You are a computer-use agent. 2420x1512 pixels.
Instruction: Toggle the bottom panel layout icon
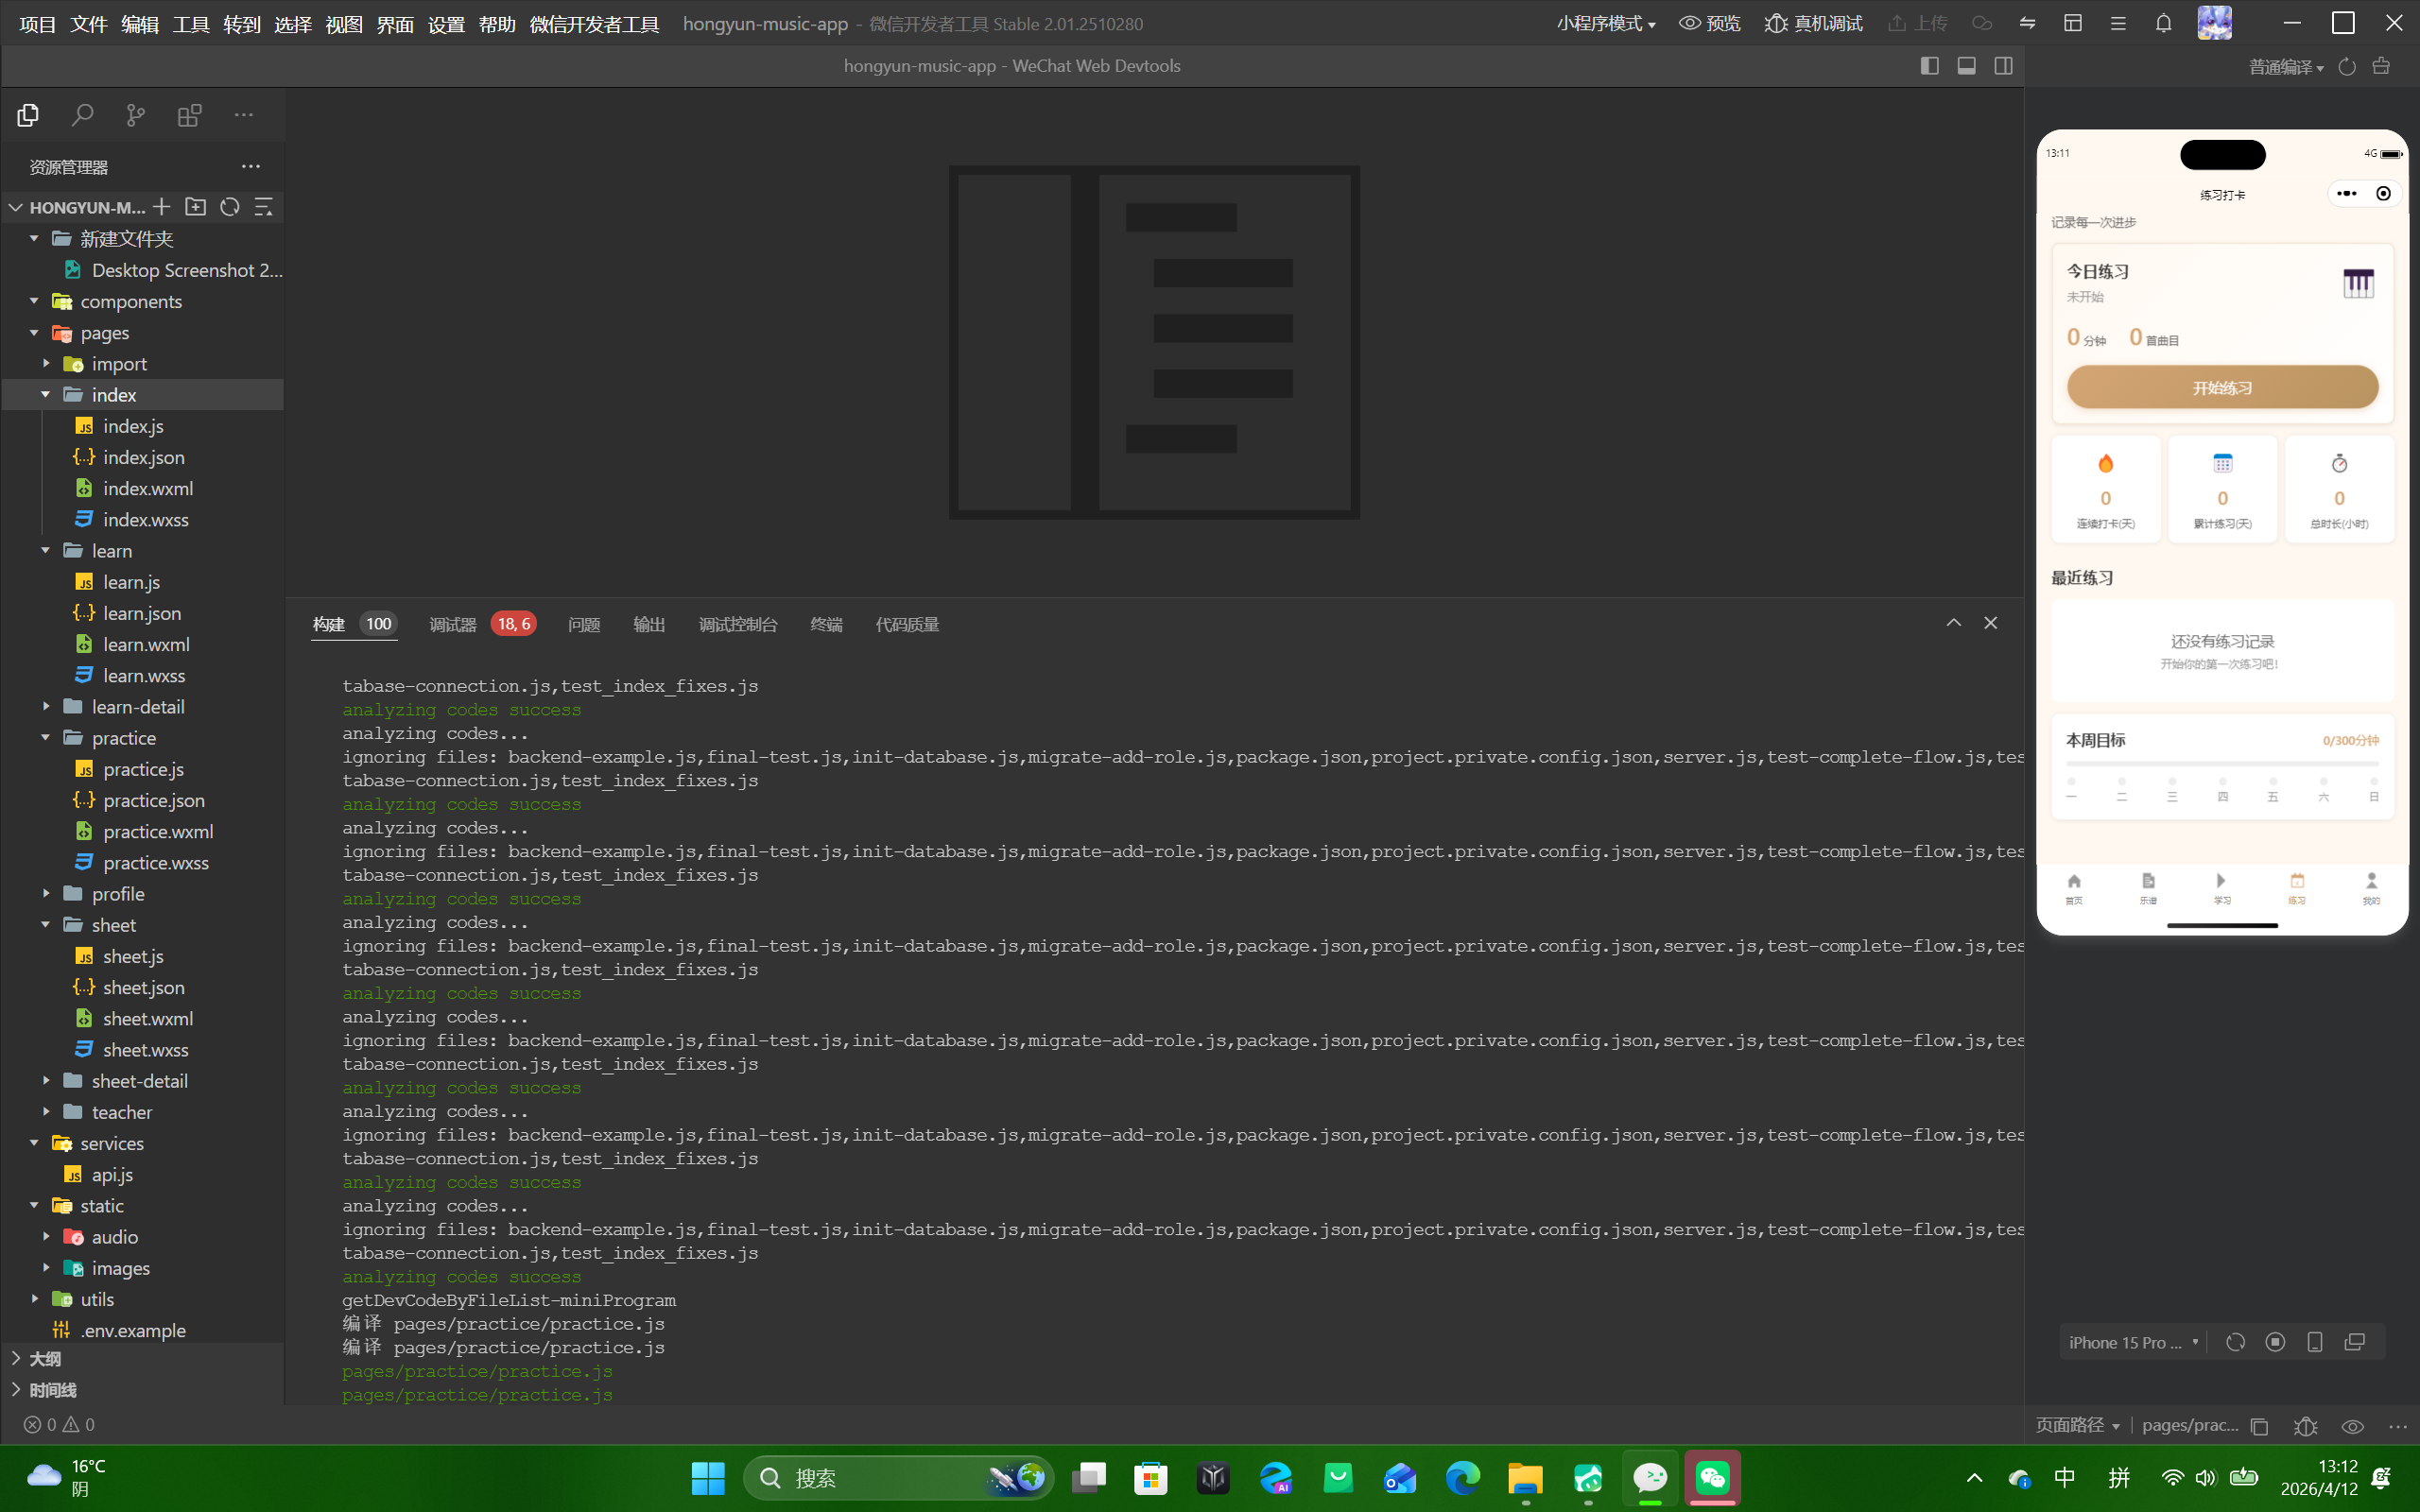pyautogui.click(x=1966, y=66)
